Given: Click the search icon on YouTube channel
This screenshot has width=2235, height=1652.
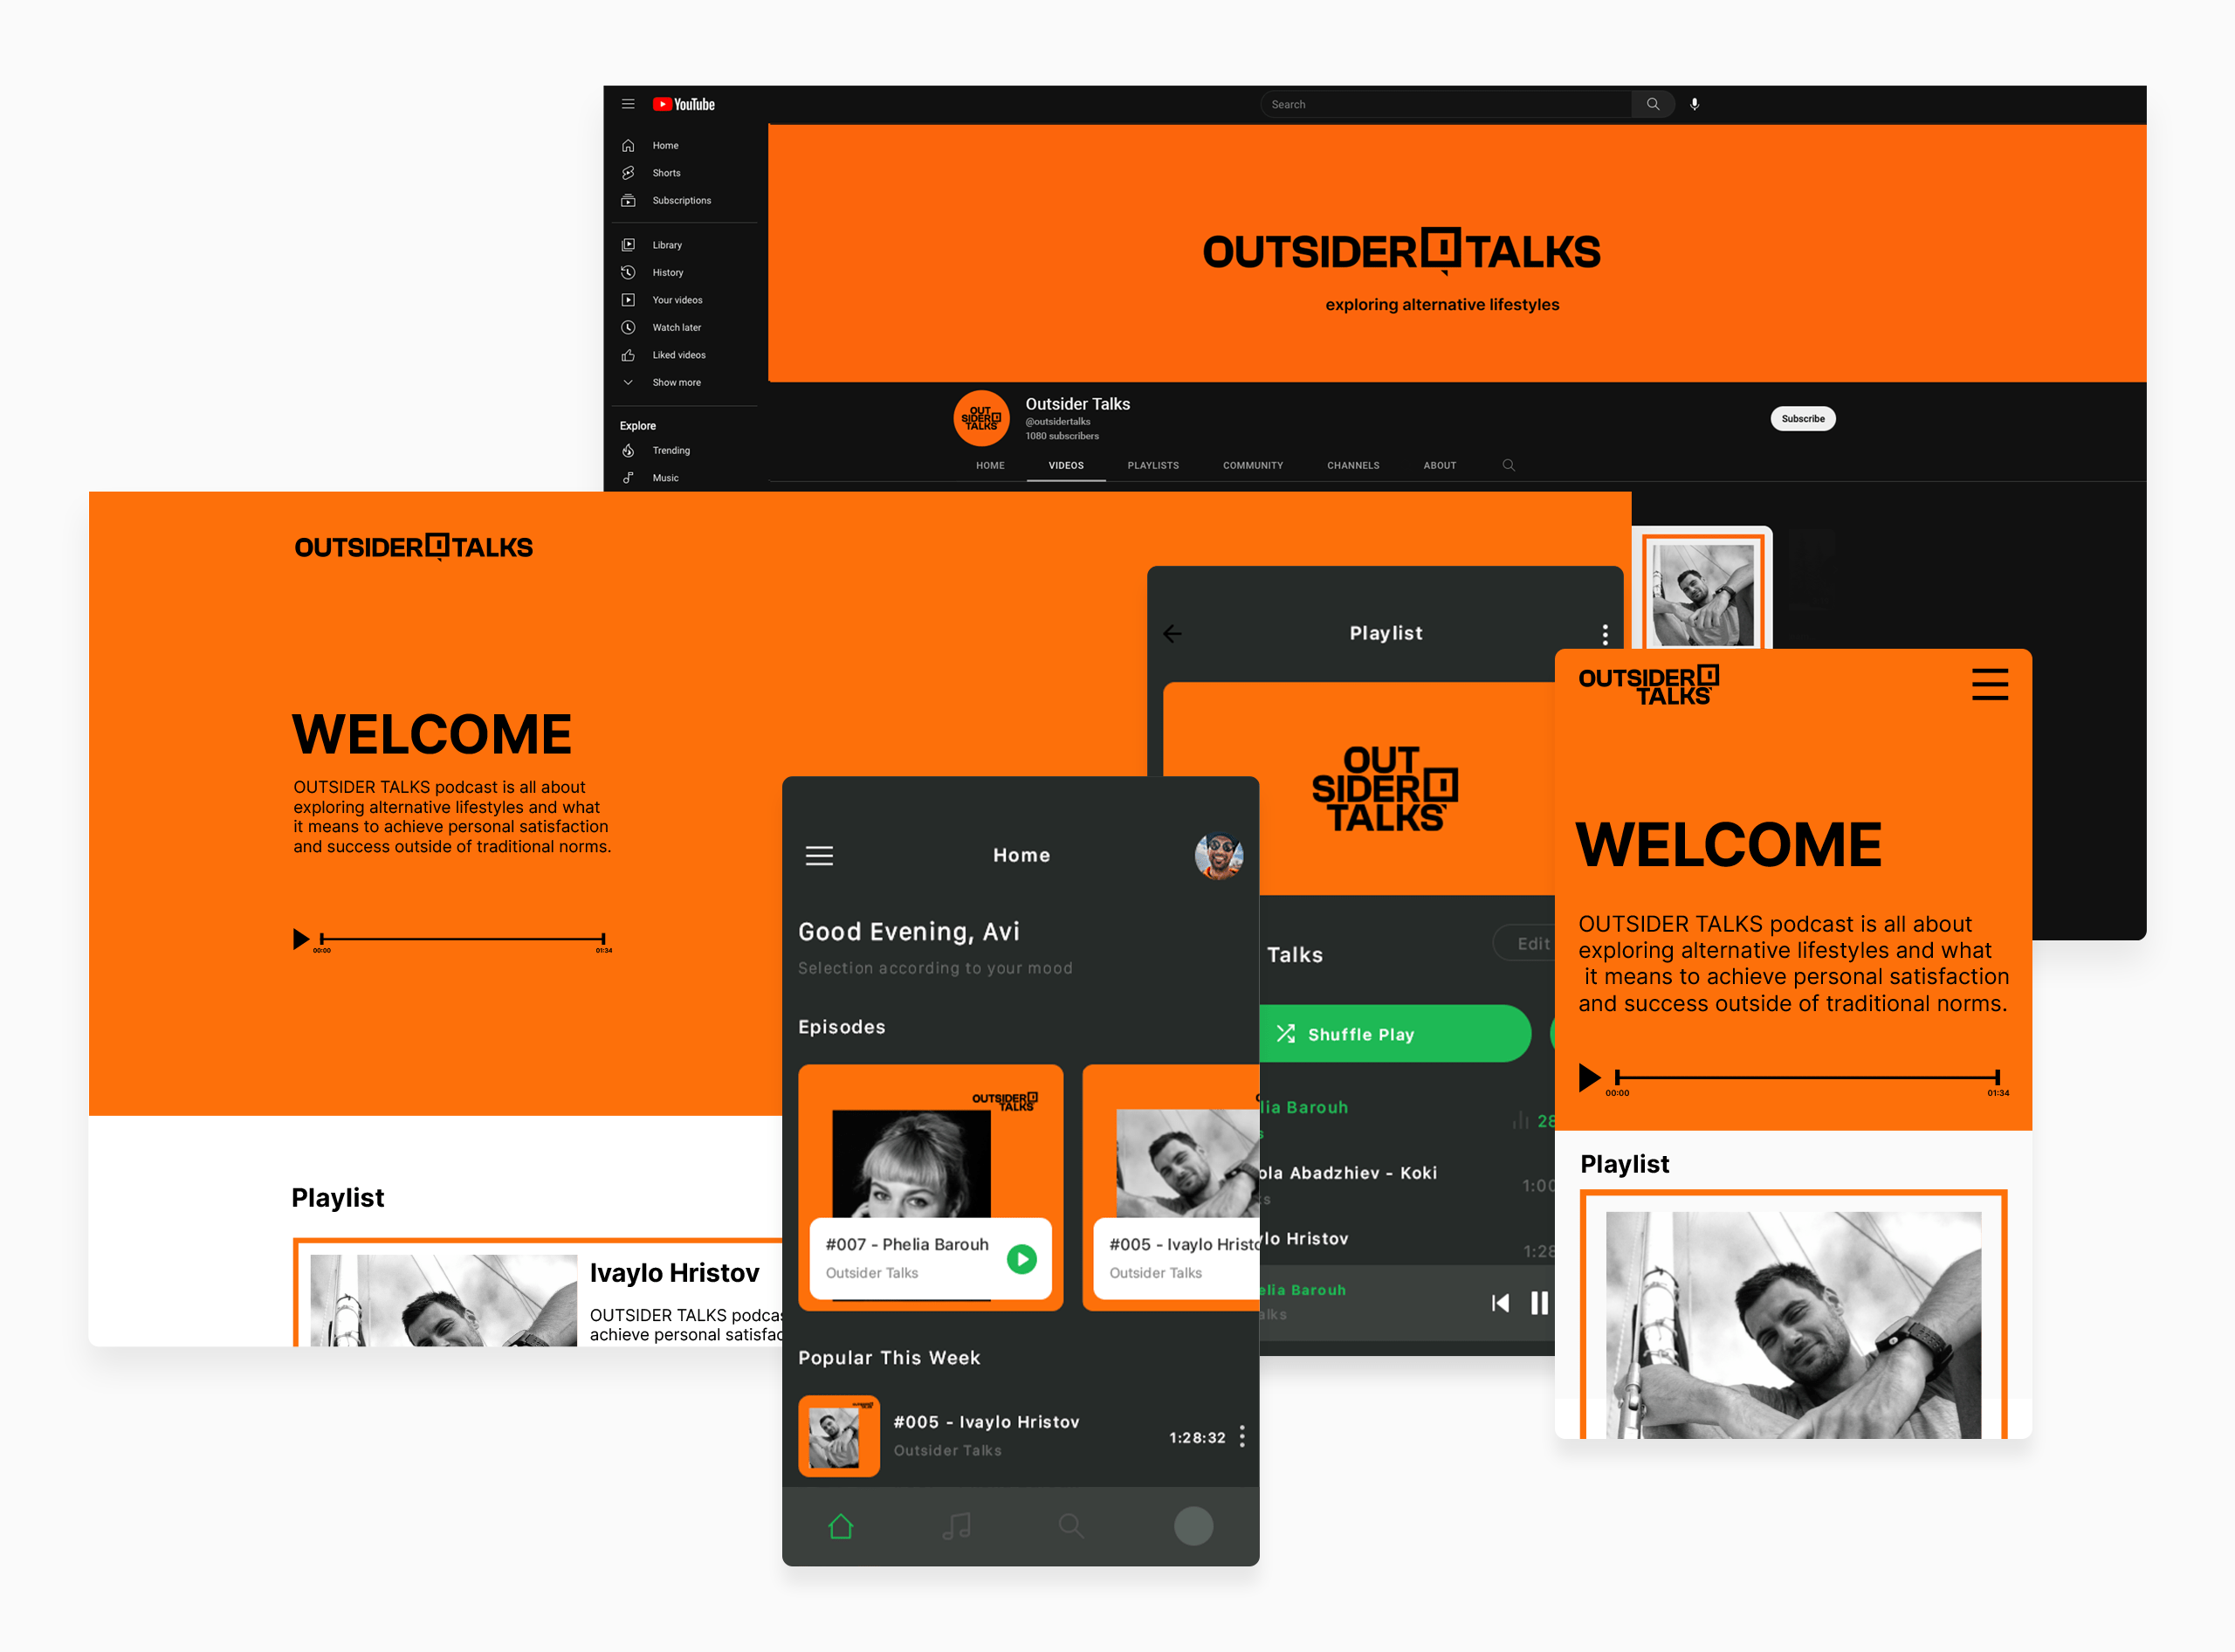Looking at the screenshot, I should click(1508, 465).
